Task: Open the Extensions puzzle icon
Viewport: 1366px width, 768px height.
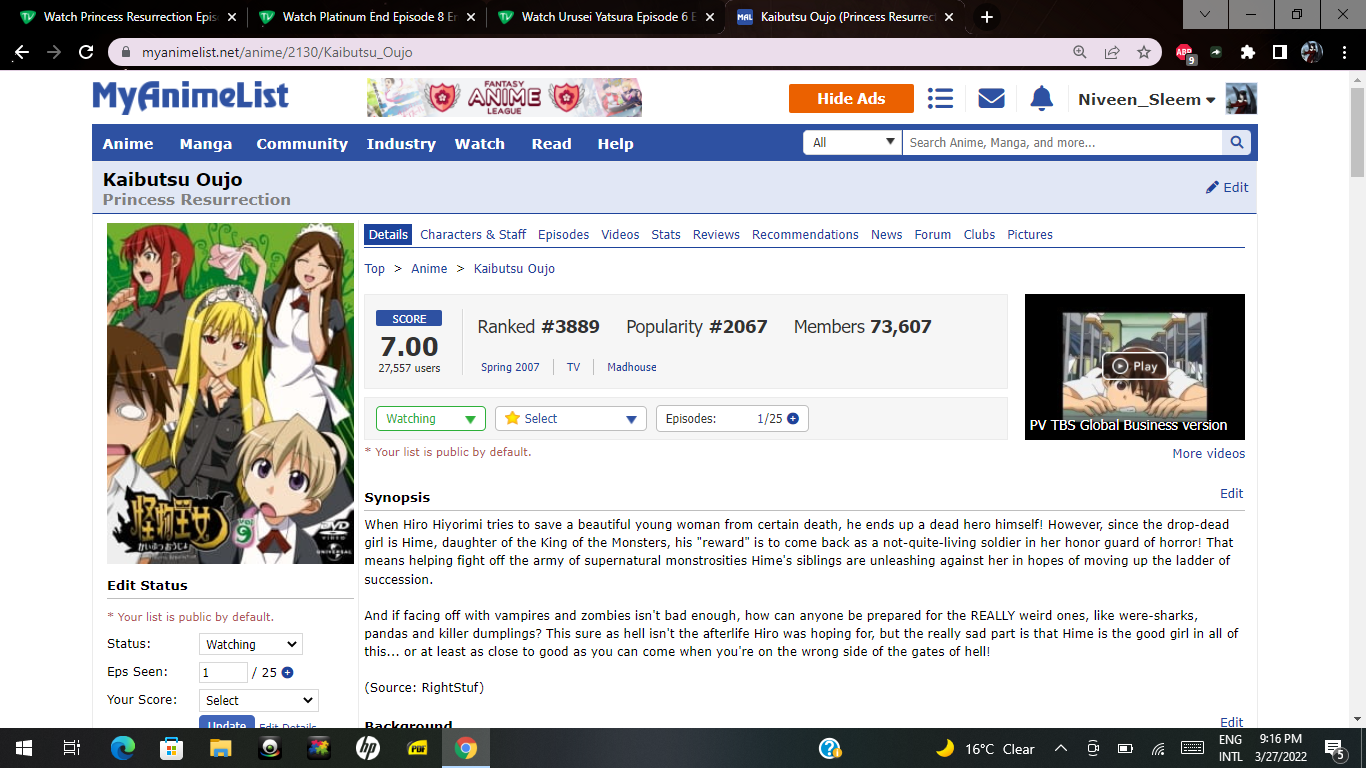Action: pos(1247,52)
